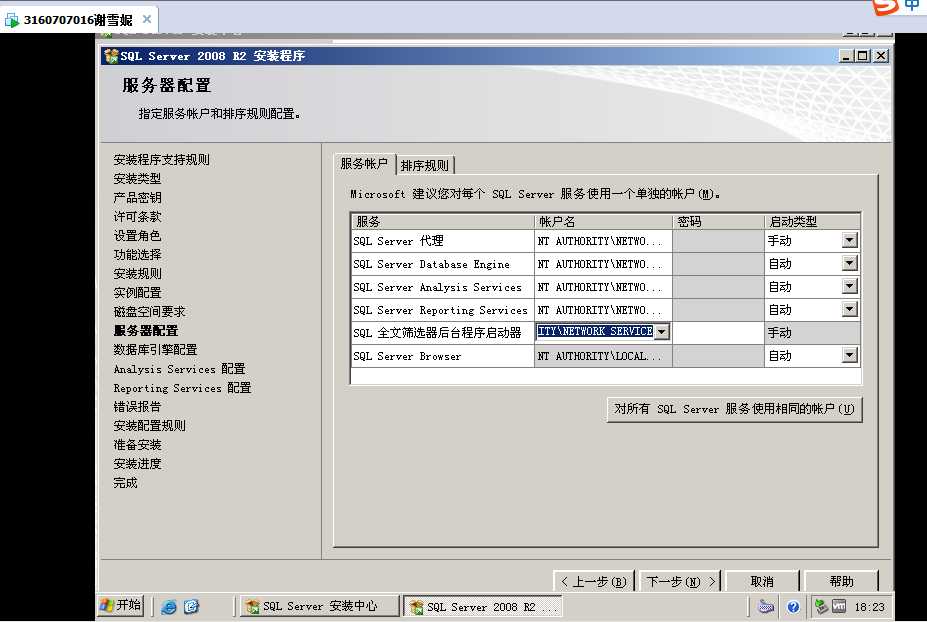Click the VMware tools tray icon
Screen dimensions: 927x622
click(x=840, y=607)
